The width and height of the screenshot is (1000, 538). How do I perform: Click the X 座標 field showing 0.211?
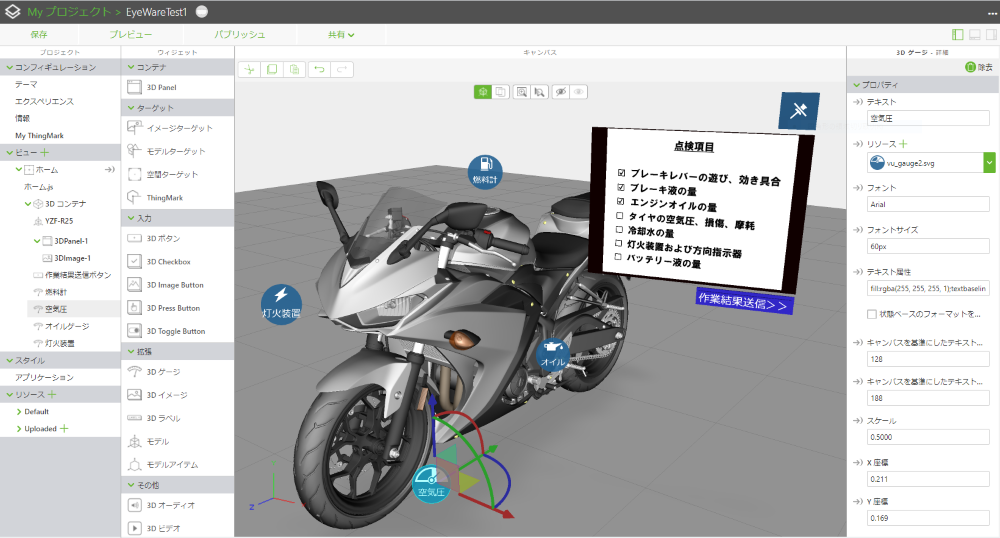coord(927,479)
